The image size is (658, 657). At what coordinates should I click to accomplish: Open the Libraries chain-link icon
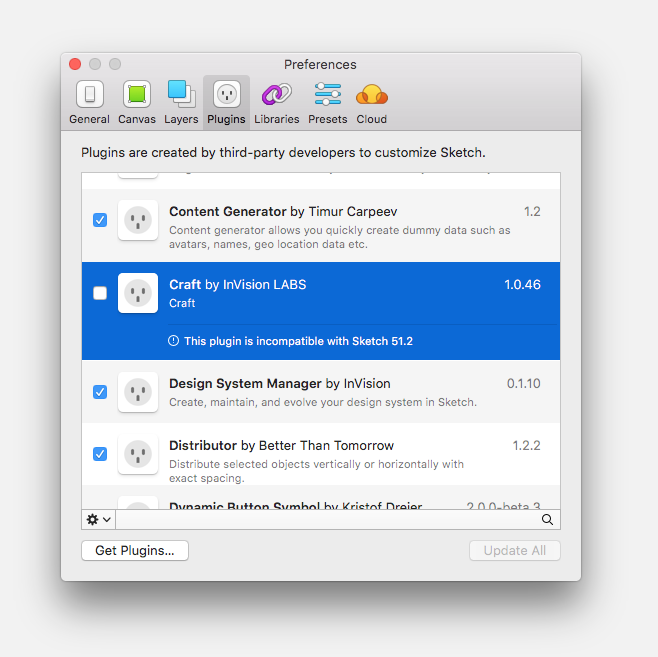click(x=276, y=102)
